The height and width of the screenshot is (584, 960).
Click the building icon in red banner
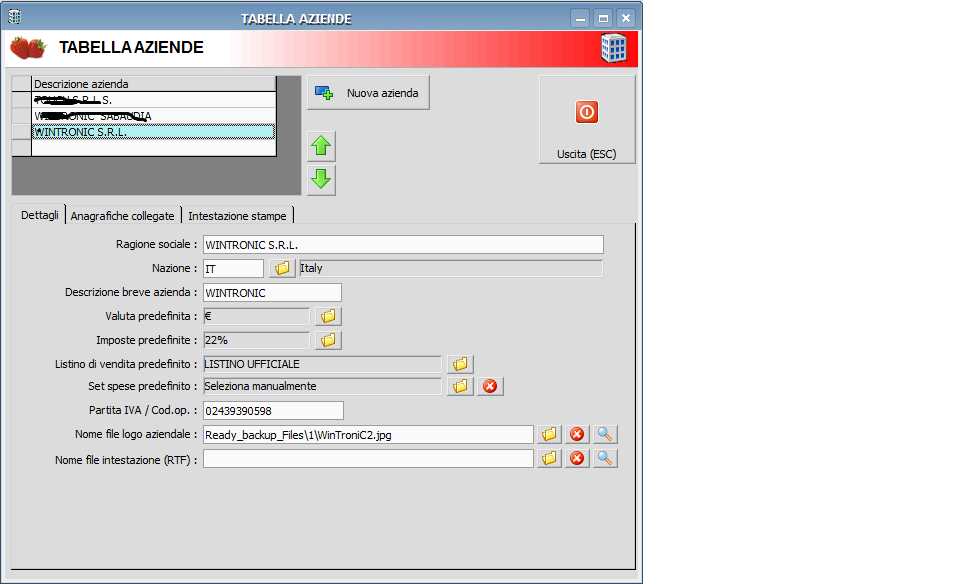point(614,48)
